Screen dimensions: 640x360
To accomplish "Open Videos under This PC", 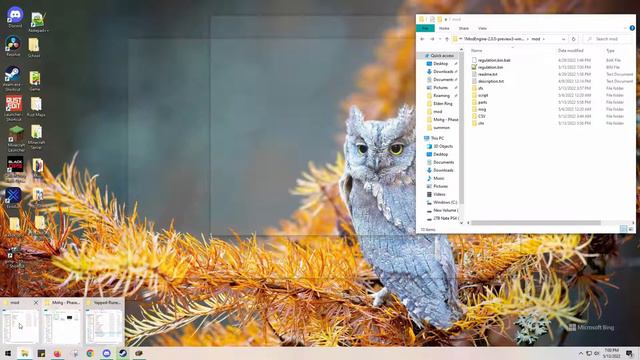I will click(440, 194).
